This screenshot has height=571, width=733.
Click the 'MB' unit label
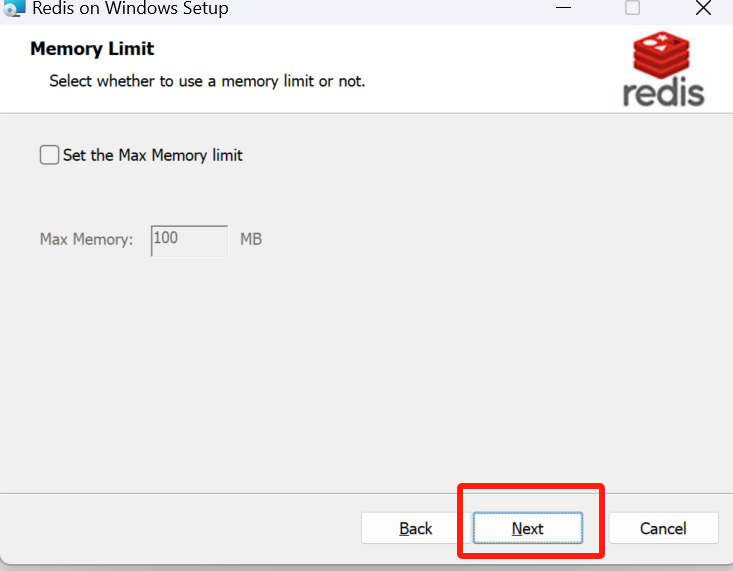point(251,239)
